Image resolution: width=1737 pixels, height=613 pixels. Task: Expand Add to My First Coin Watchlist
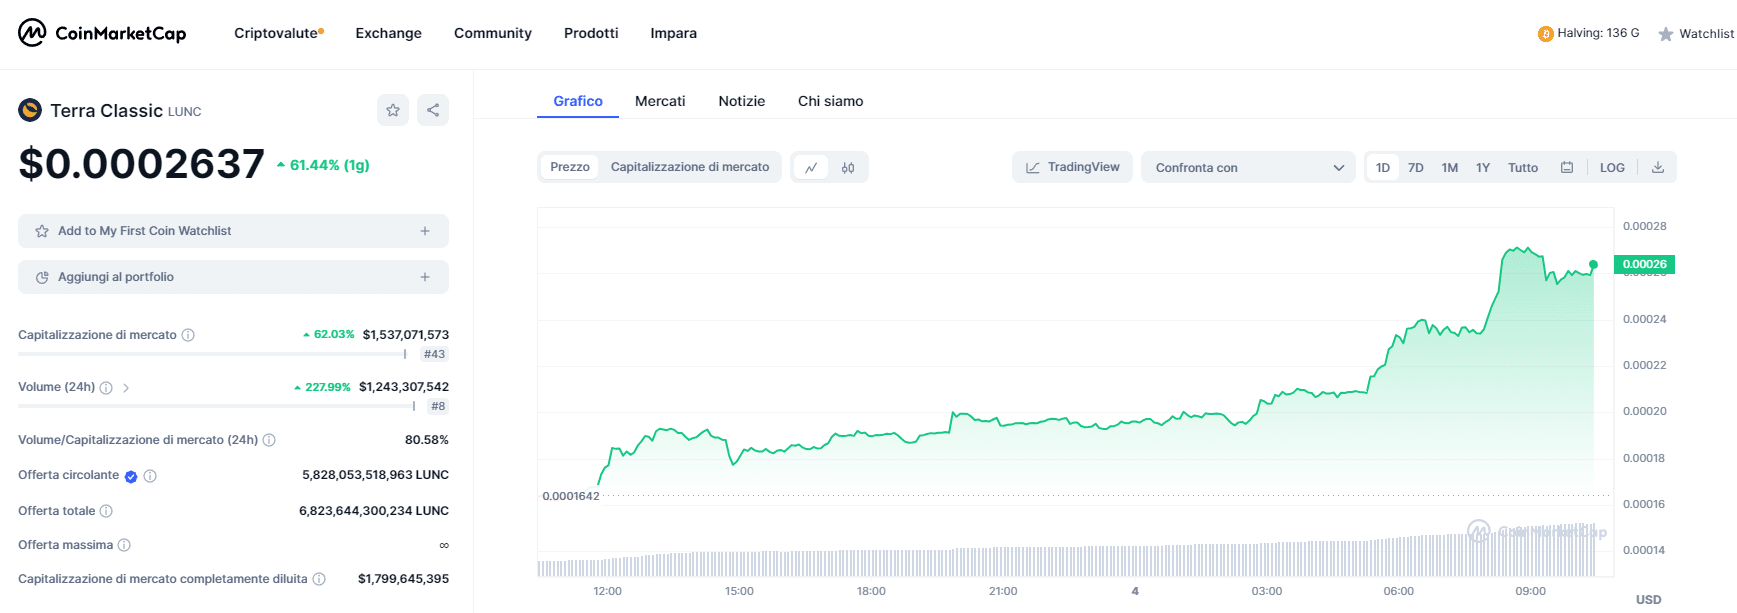[233, 231]
